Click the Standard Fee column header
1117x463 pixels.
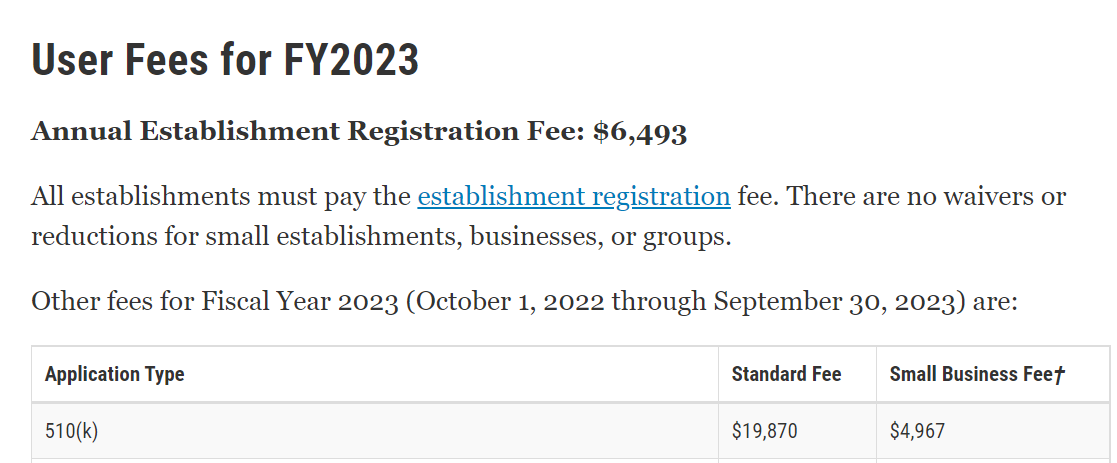(x=786, y=374)
